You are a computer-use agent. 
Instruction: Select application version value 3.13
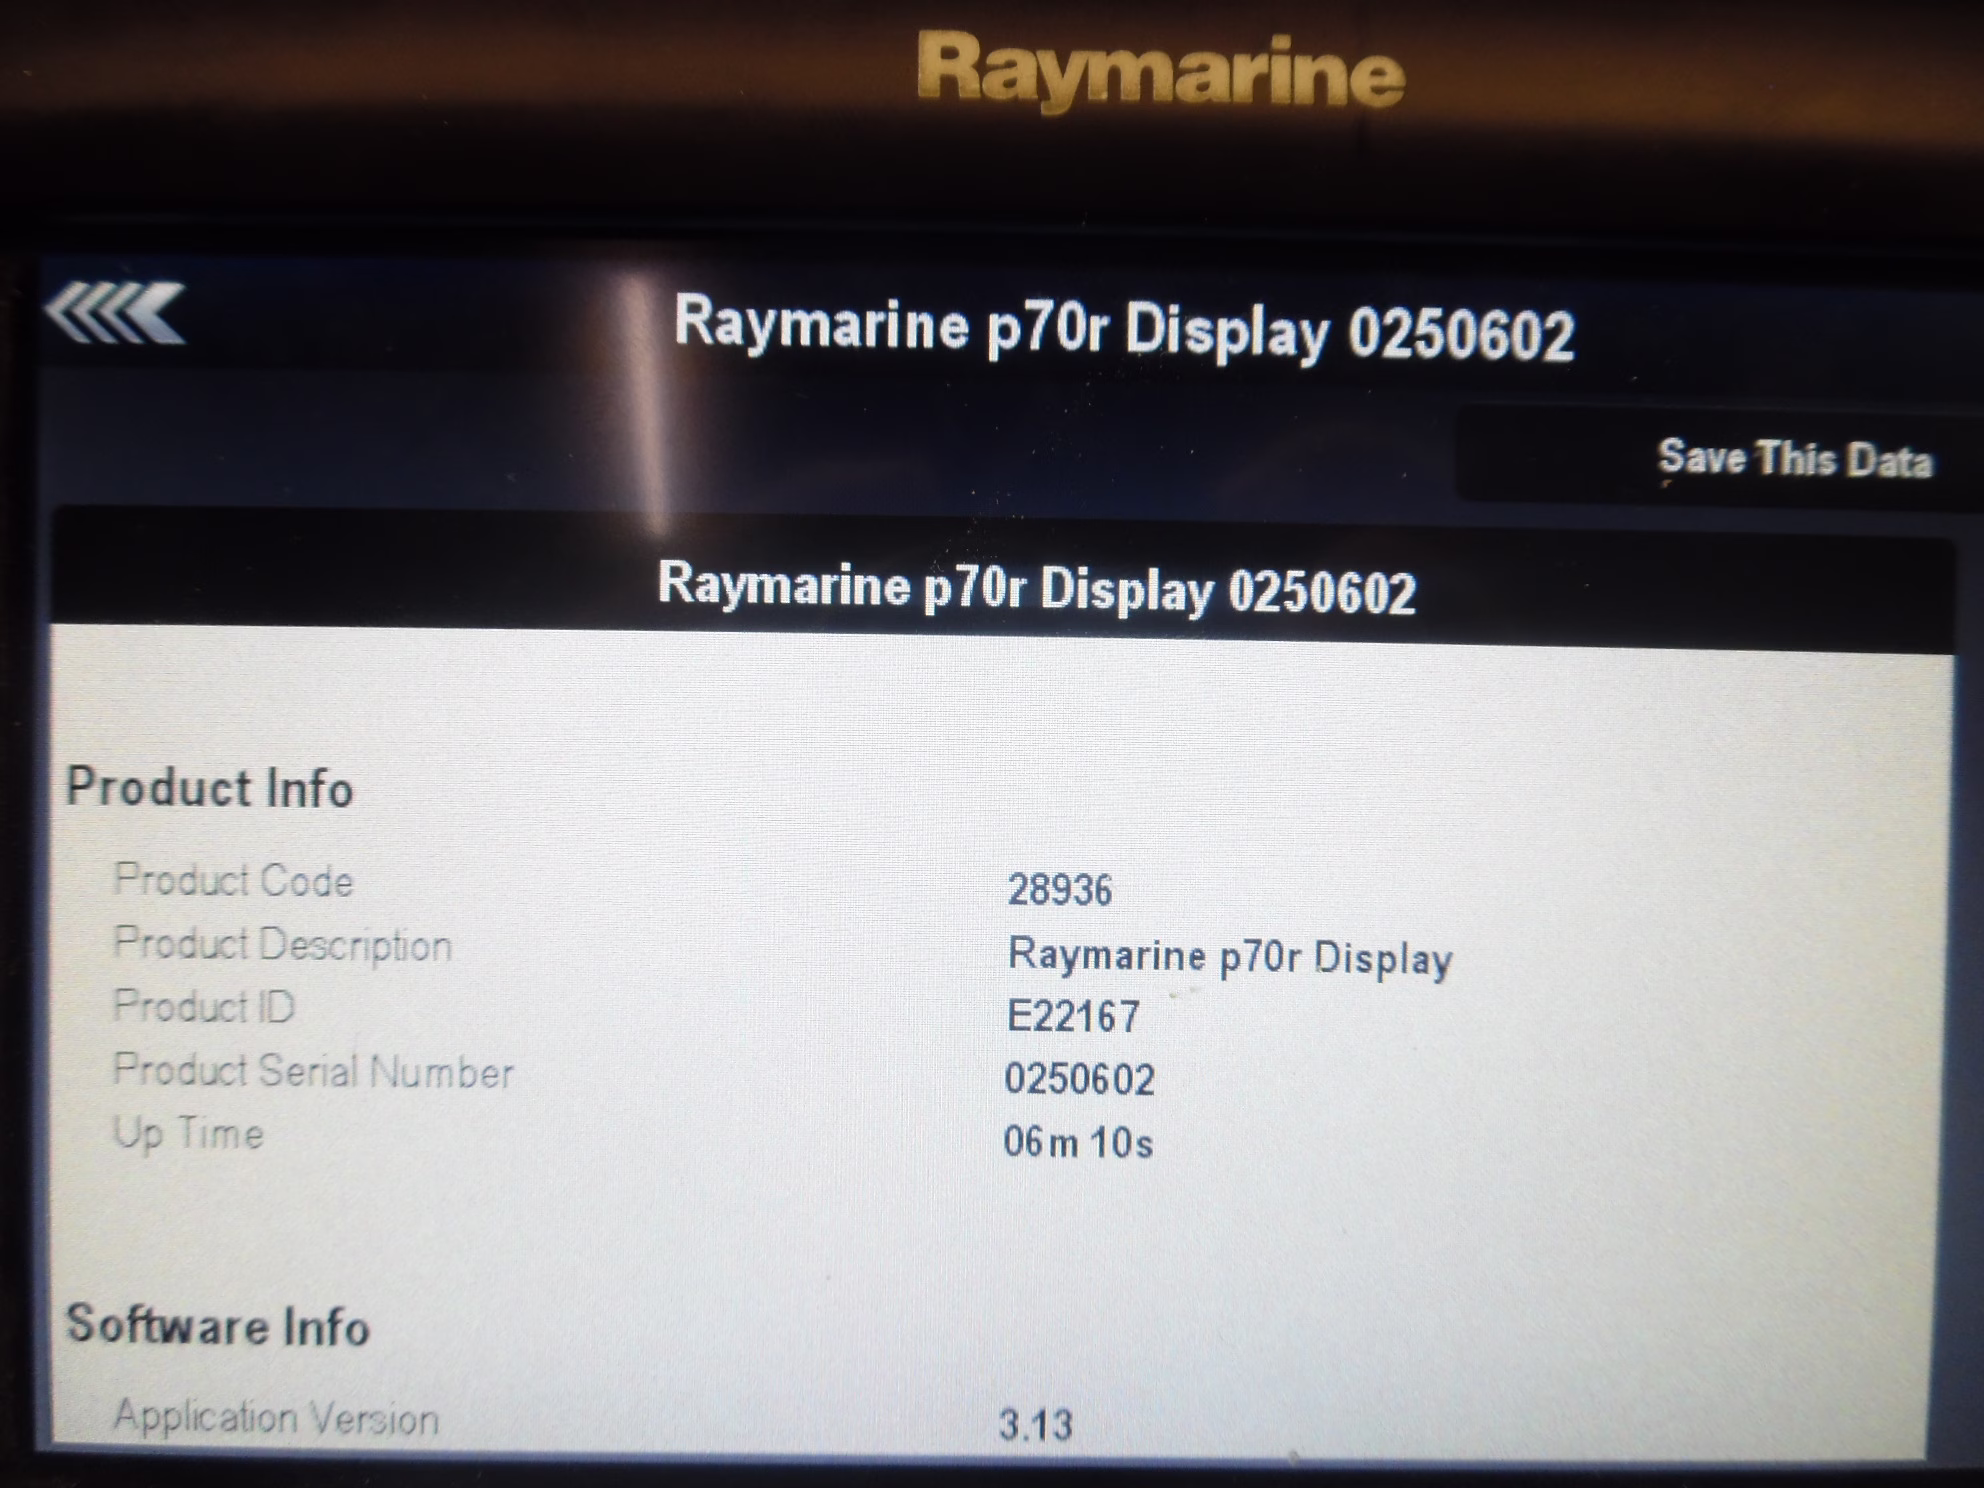coord(1035,1424)
